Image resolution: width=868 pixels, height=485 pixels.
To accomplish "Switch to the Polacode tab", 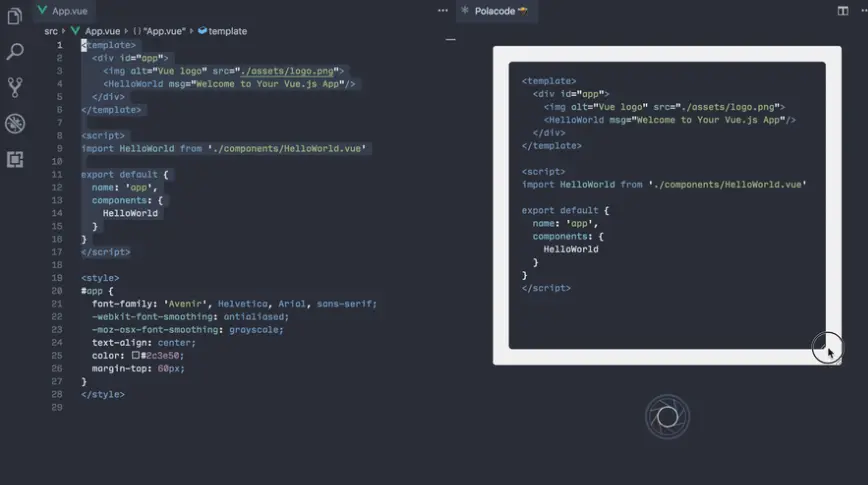I will pos(497,11).
